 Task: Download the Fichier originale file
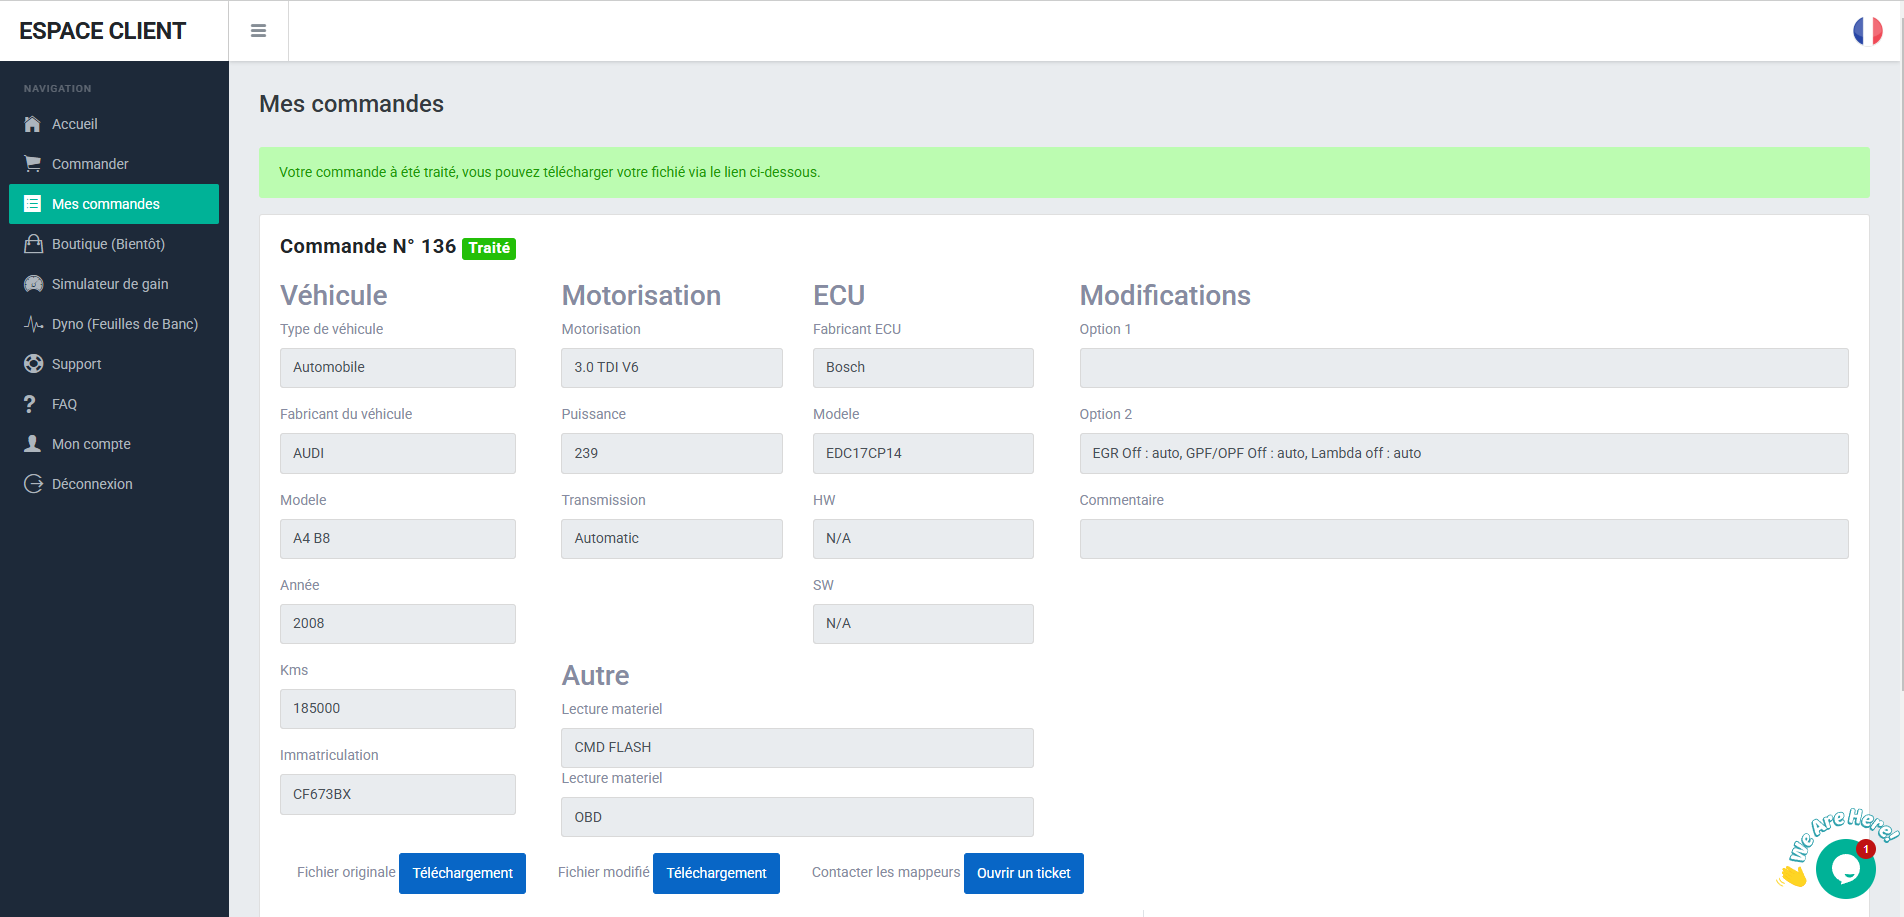coord(462,873)
